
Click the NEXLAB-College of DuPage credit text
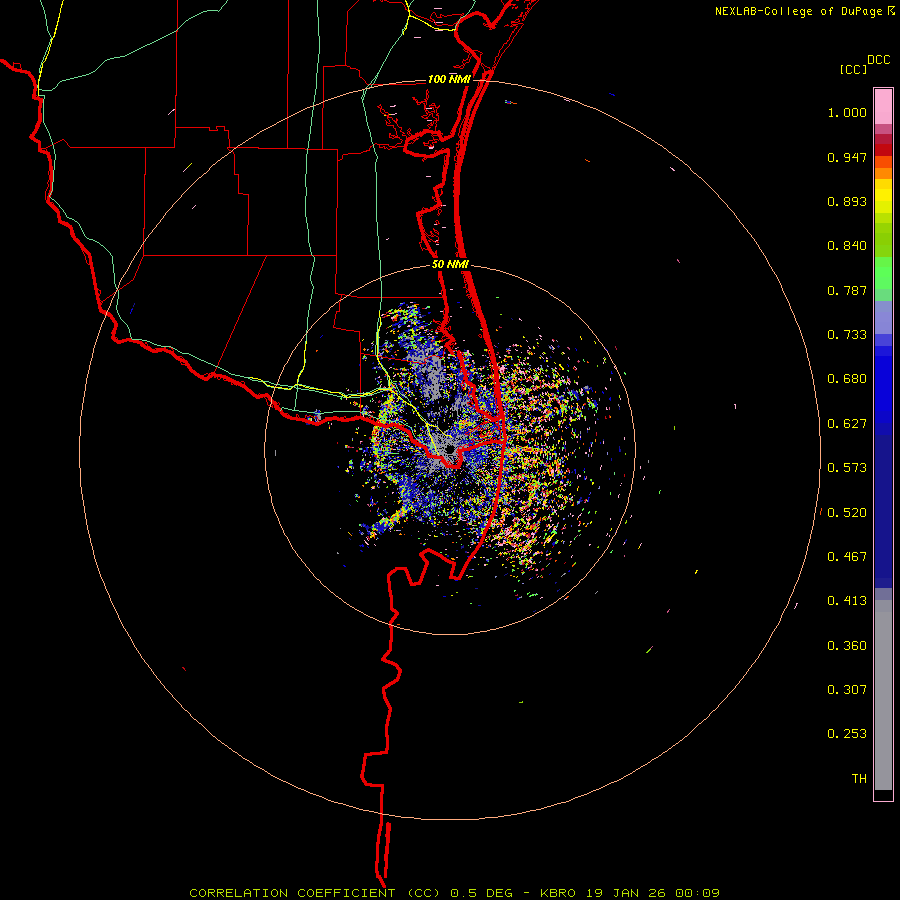798,11
